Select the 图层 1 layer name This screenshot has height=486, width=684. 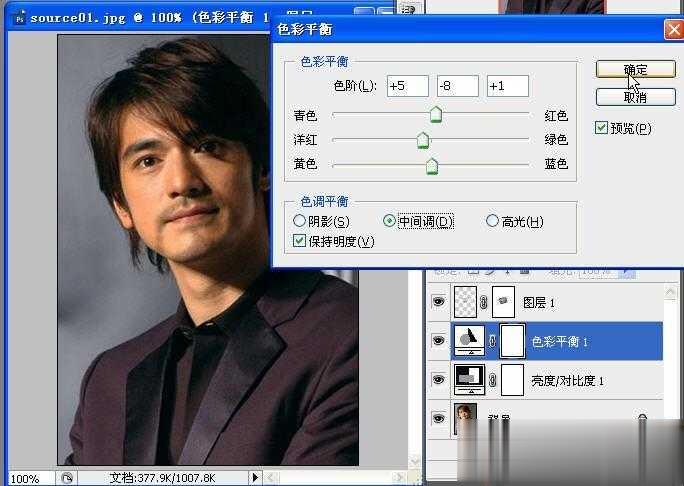click(539, 302)
